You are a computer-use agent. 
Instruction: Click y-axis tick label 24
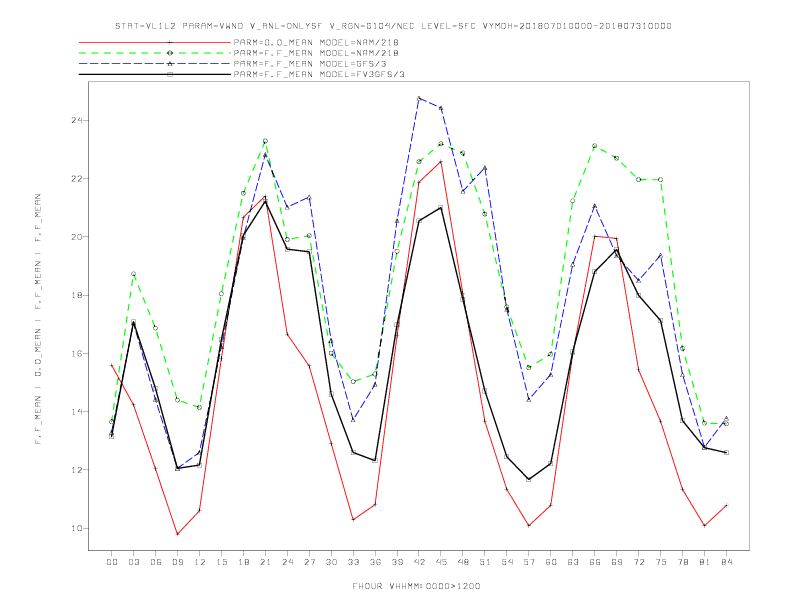tap(76, 120)
